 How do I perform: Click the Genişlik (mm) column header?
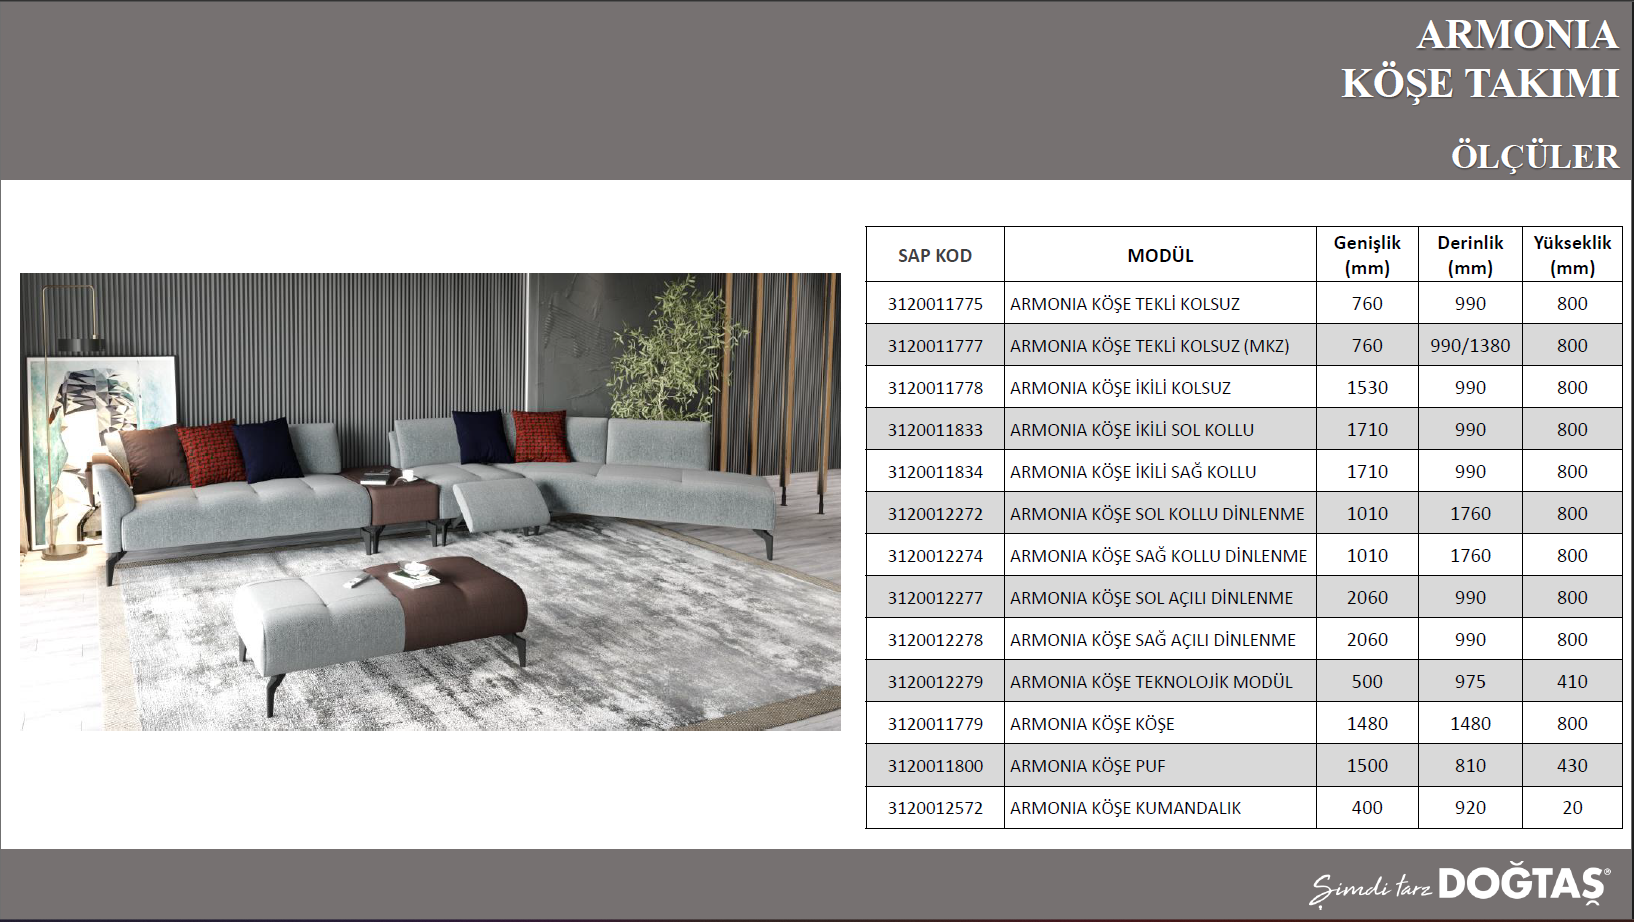1367,255
